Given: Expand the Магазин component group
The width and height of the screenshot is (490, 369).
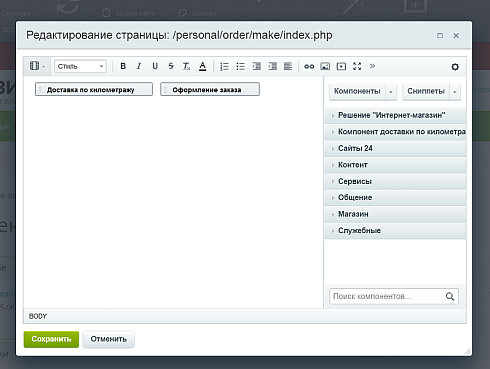Looking at the screenshot, I should pos(395,214).
